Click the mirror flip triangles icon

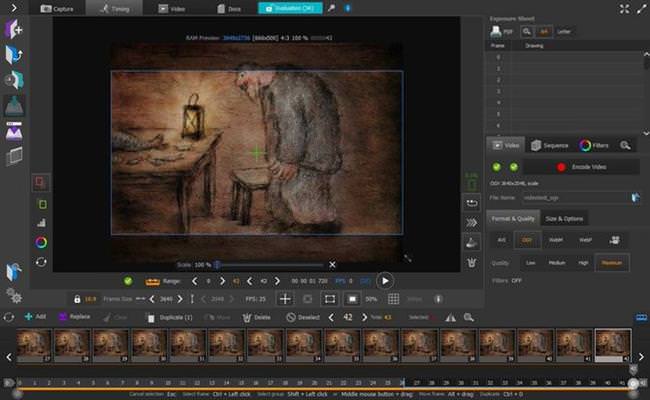coord(450,318)
